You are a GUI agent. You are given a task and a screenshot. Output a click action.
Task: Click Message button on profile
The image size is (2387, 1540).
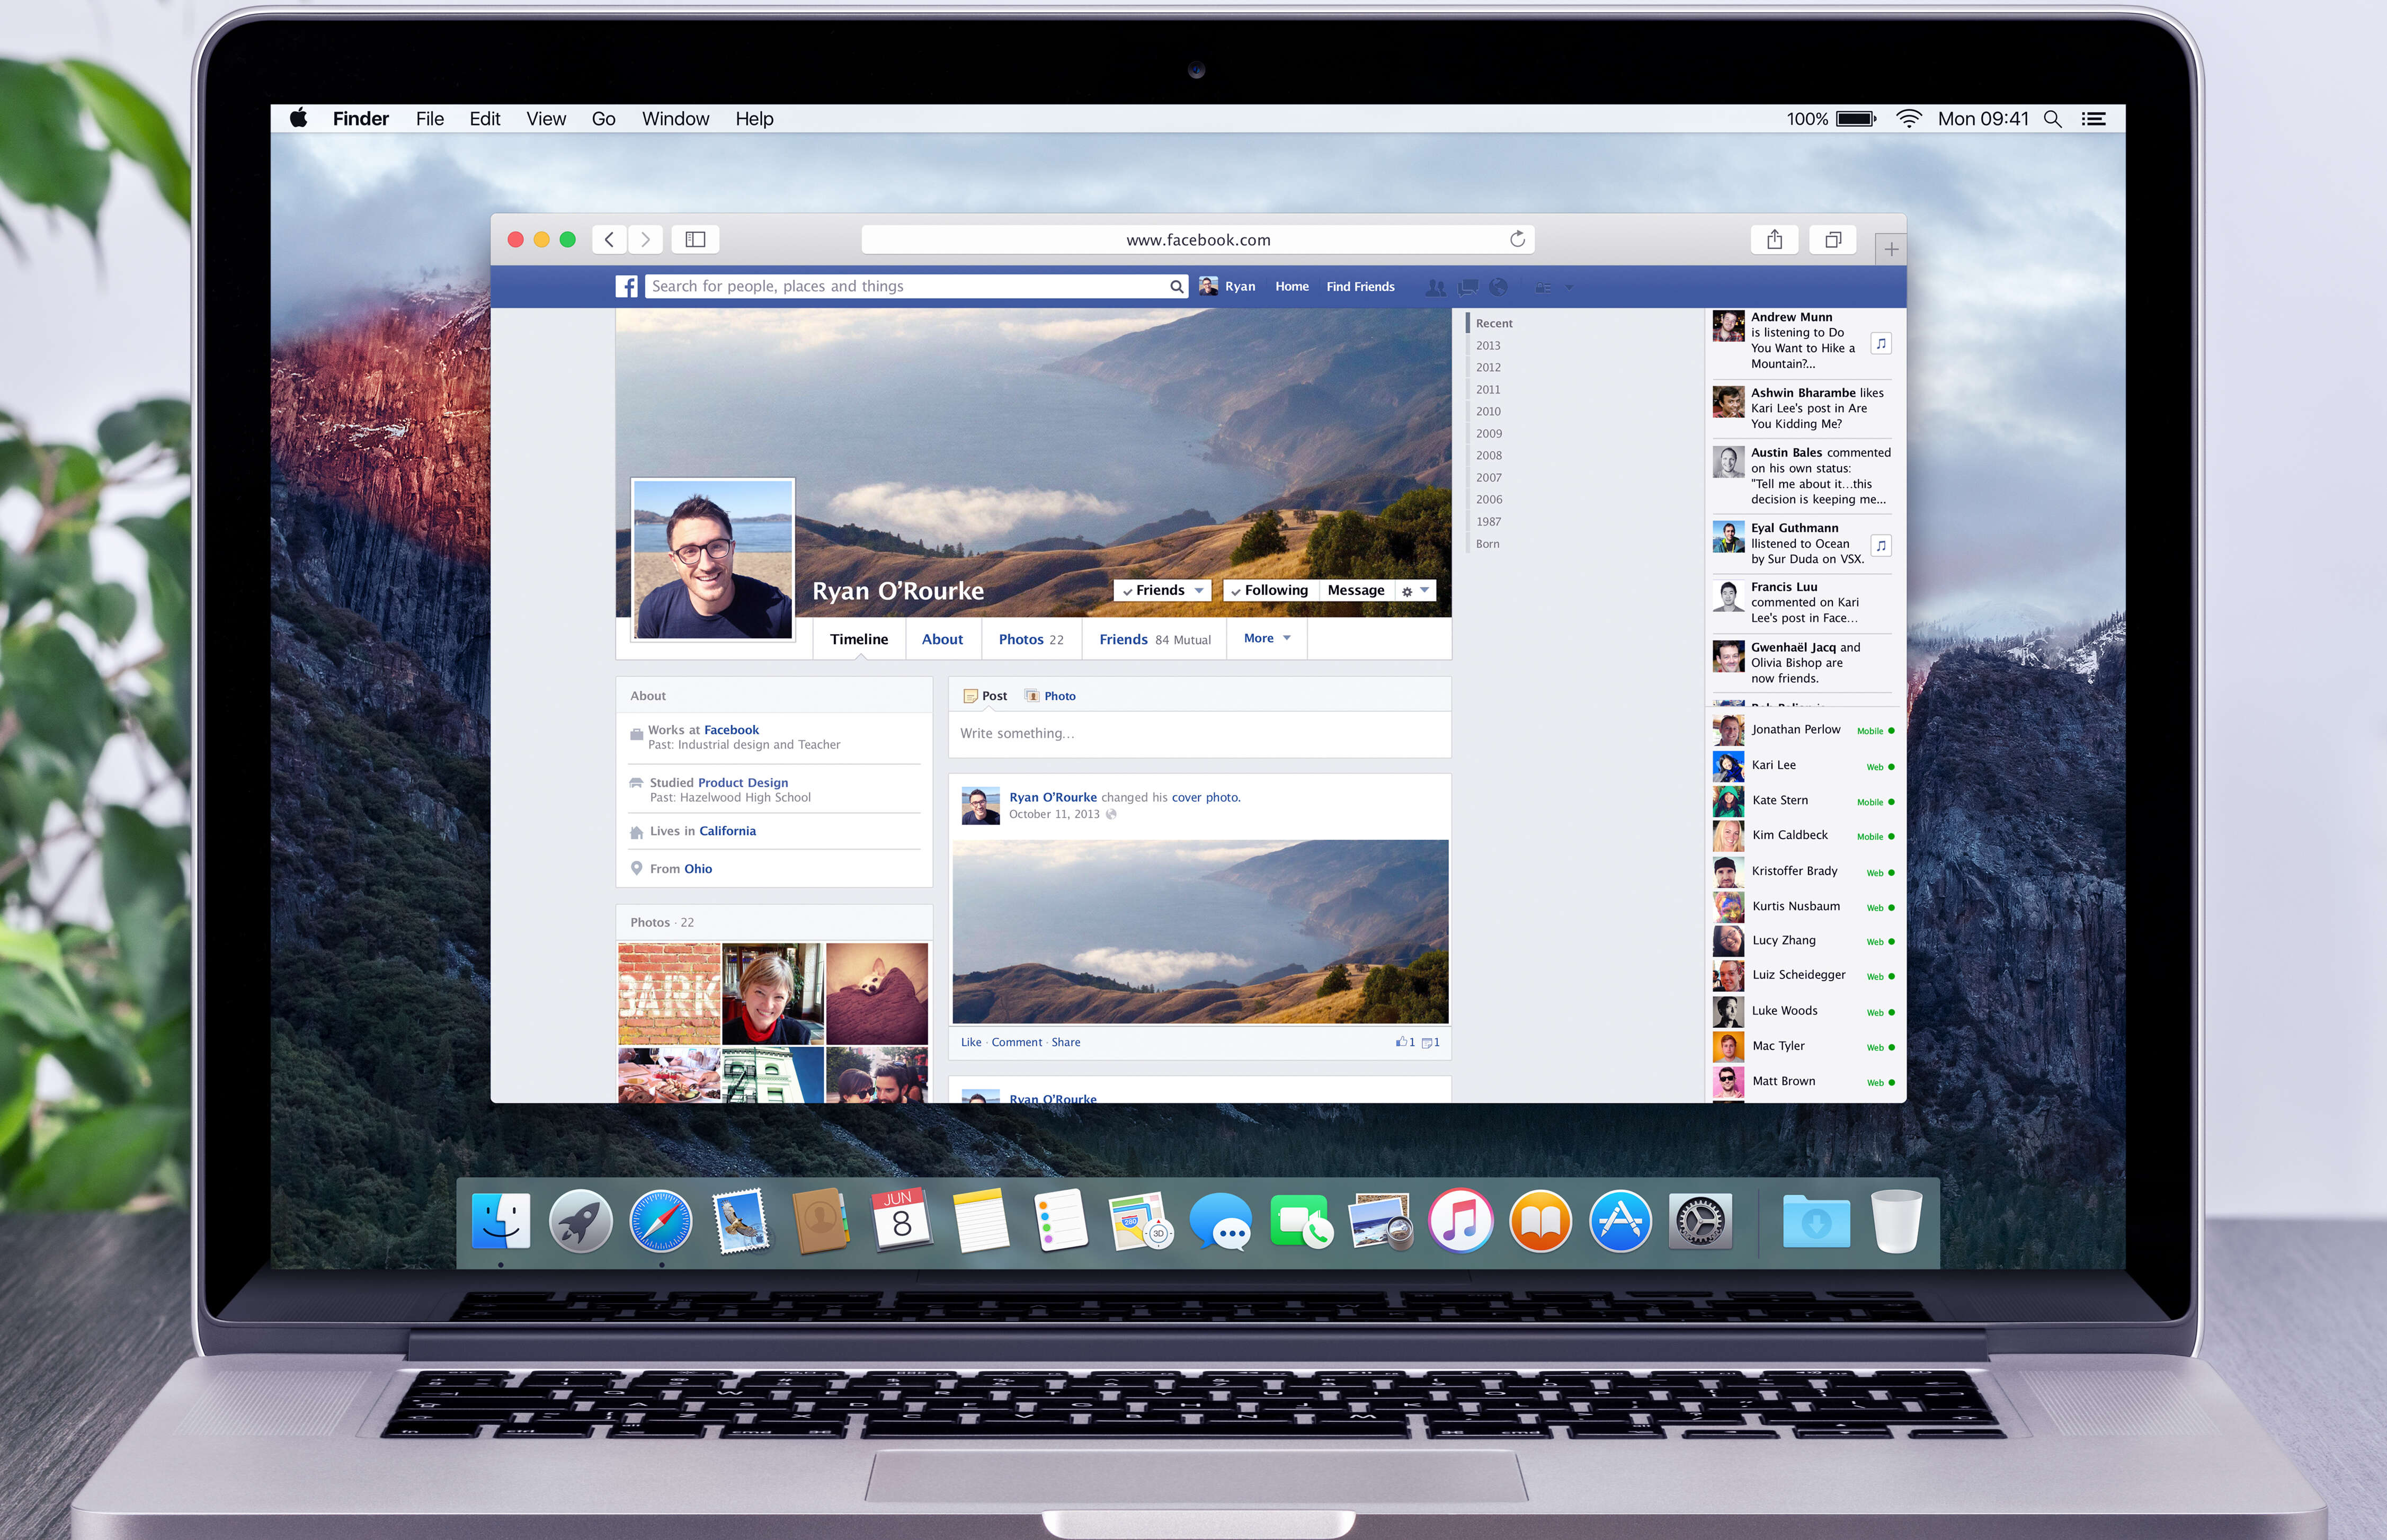pos(1356,590)
